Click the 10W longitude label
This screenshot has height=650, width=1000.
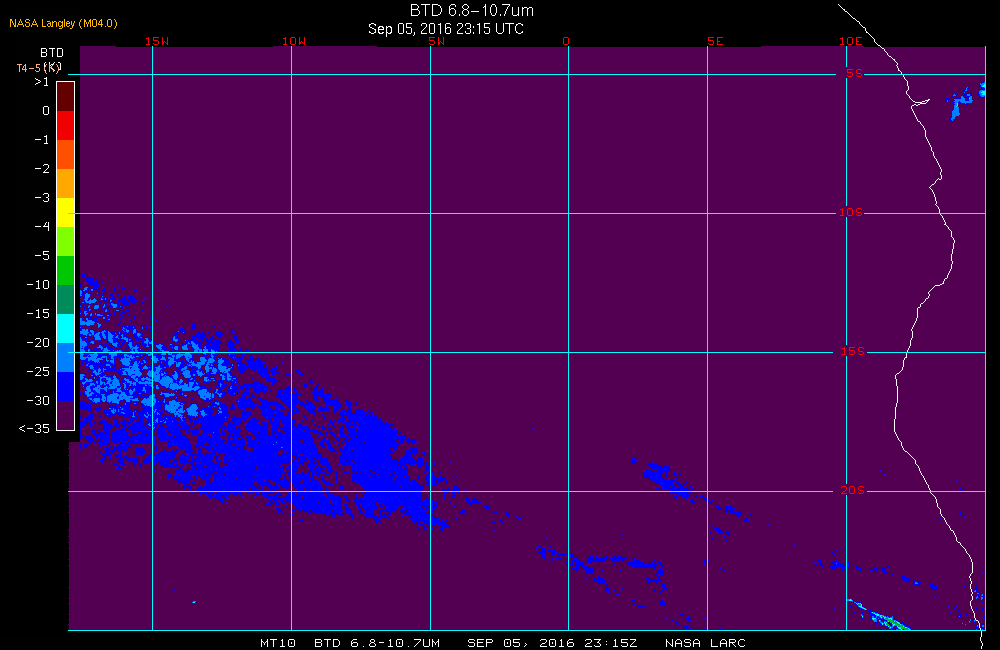[x=294, y=41]
